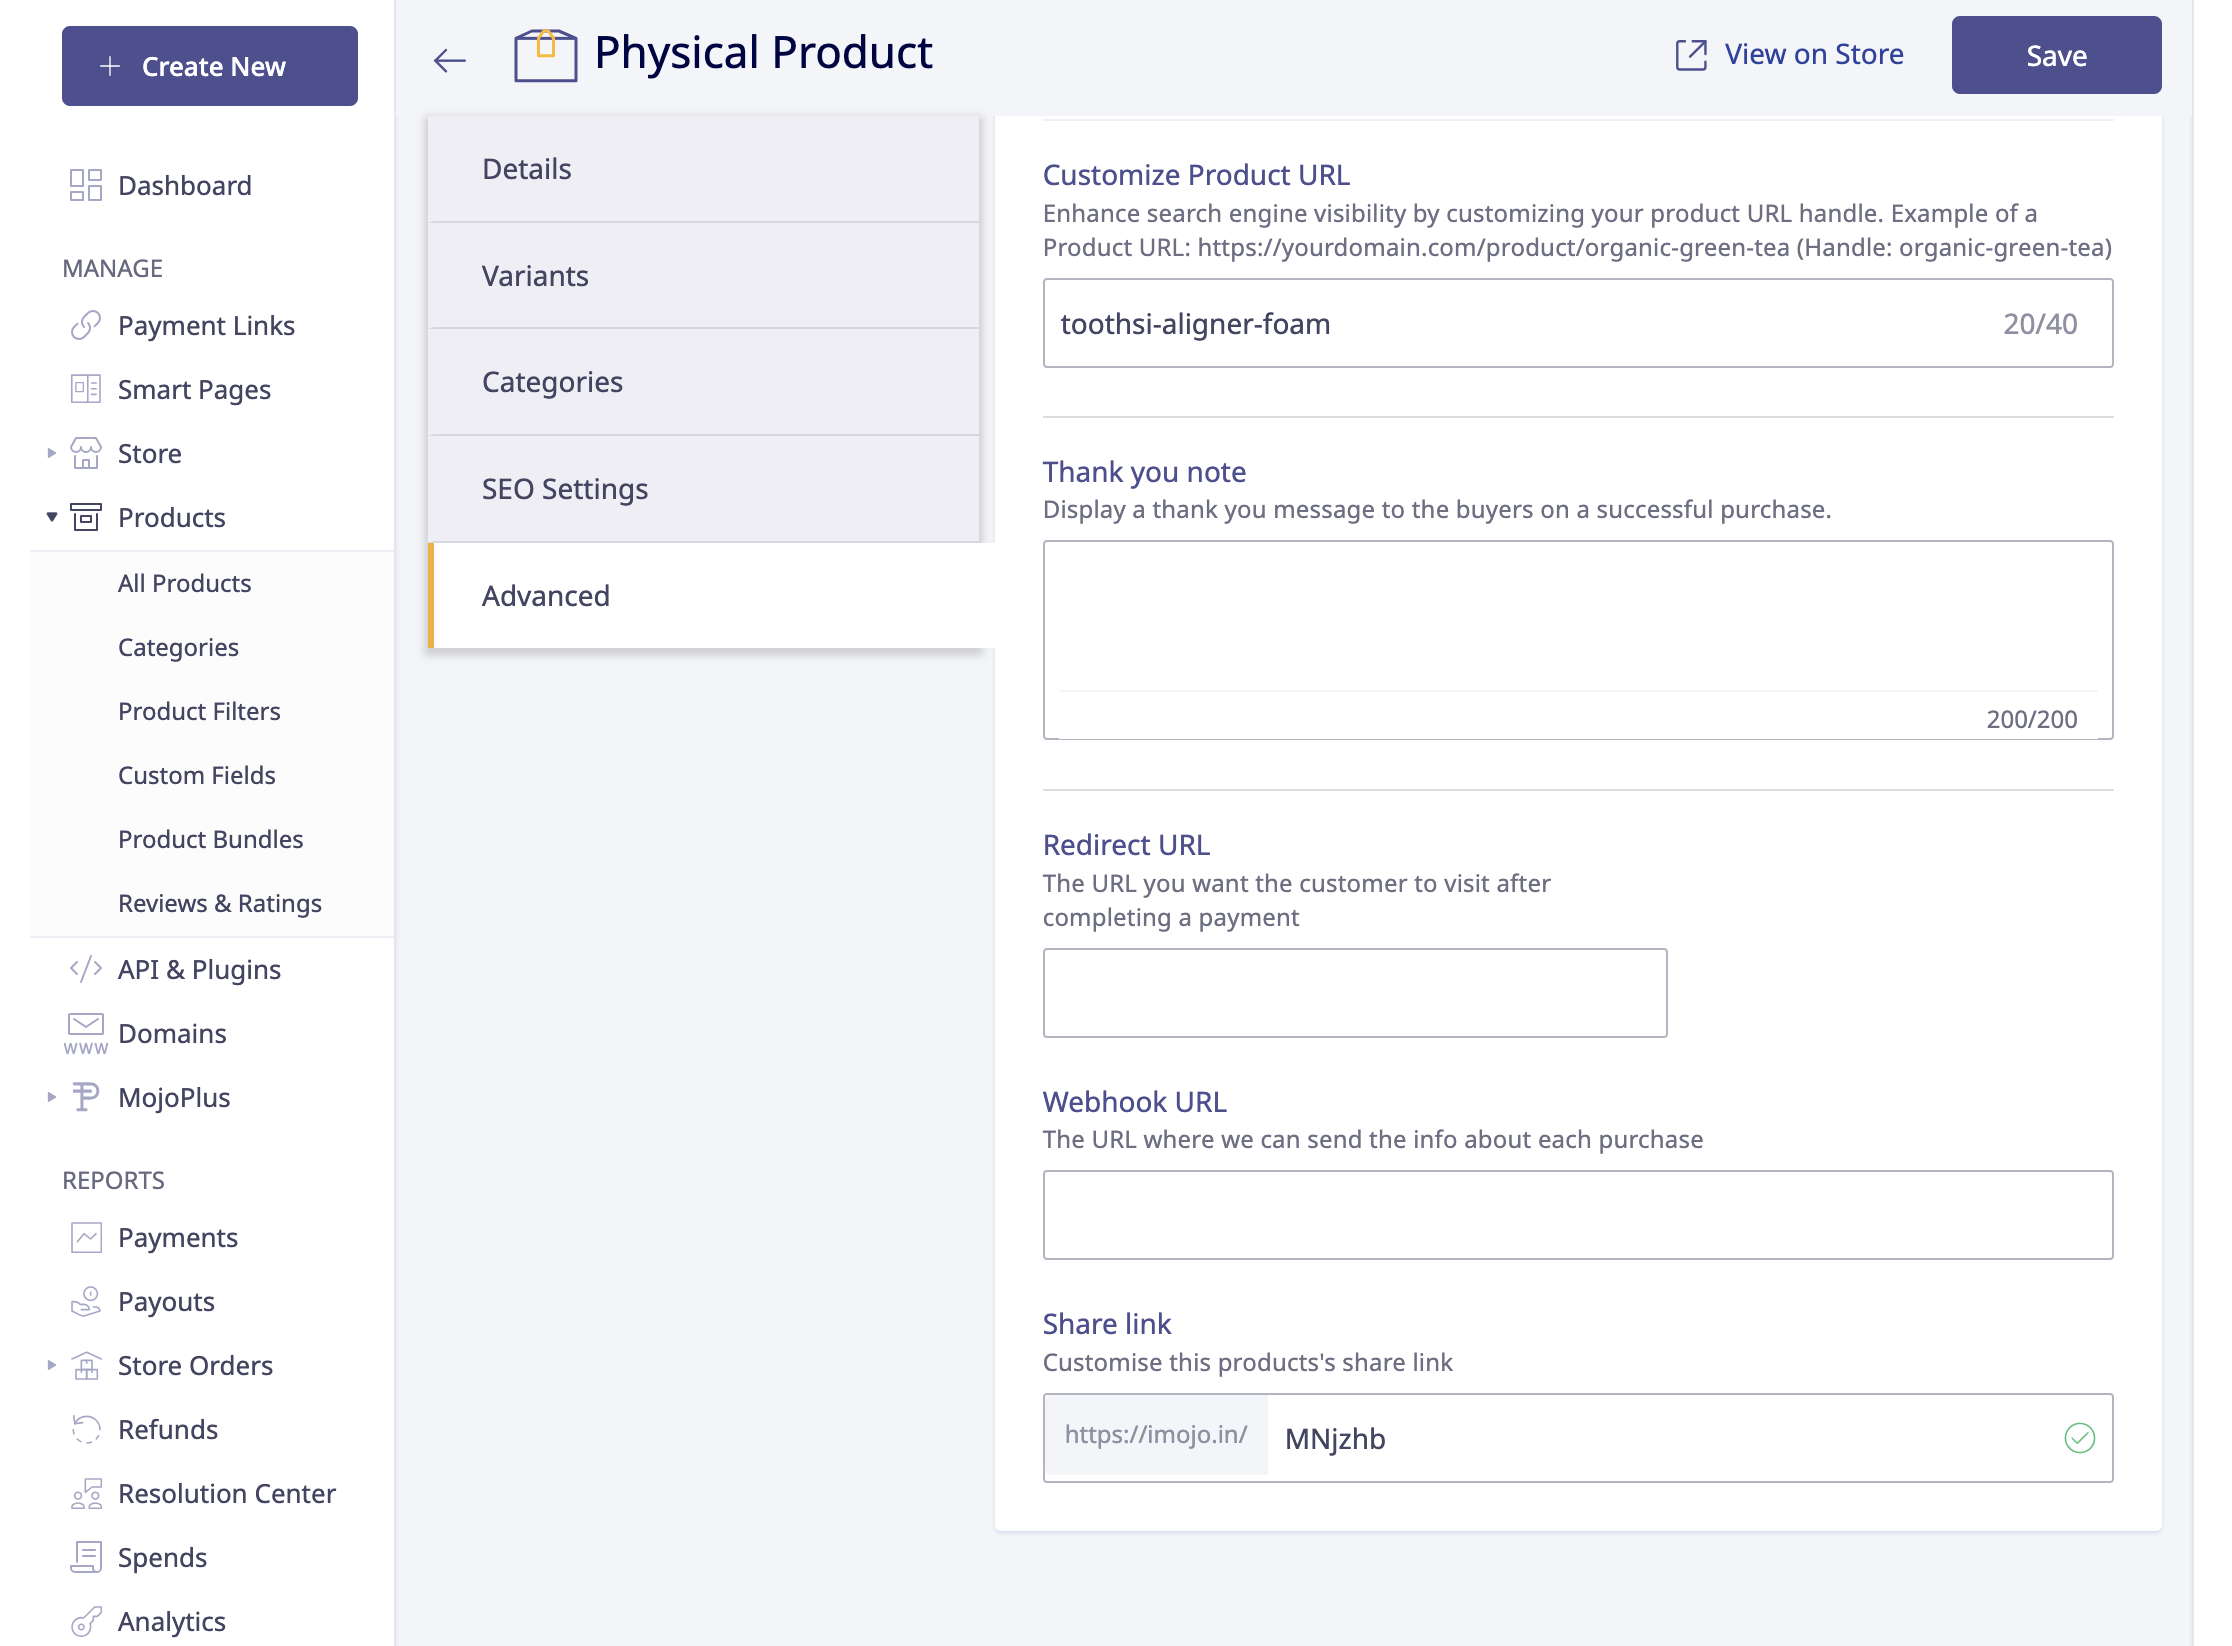Click the API & Plugins code icon

[x=86, y=969]
